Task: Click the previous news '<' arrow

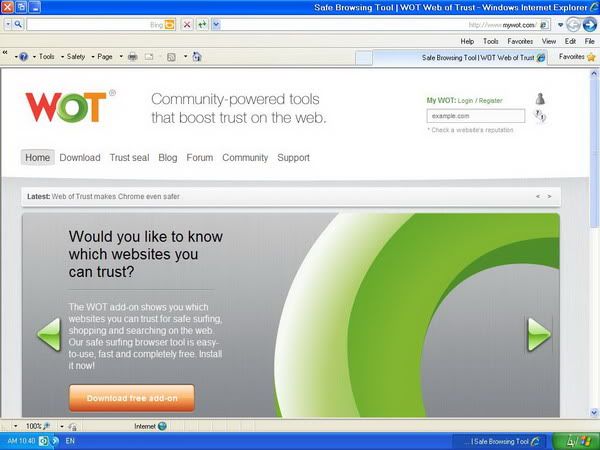Action: tap(538, 196)
